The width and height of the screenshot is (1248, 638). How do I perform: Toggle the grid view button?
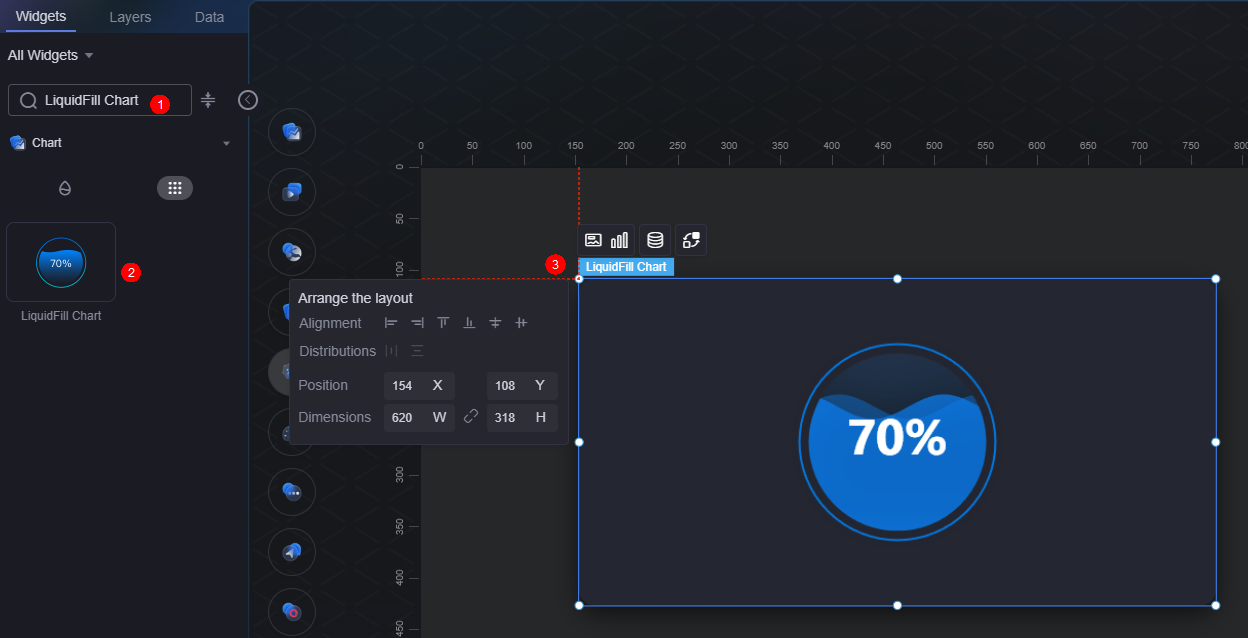[175, 188]
